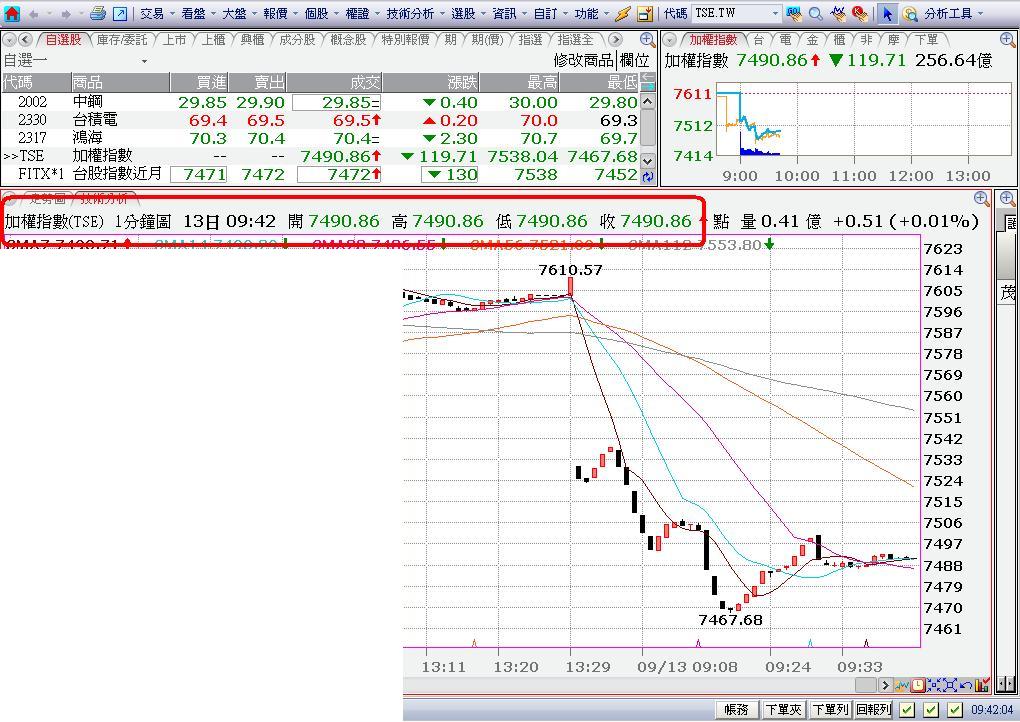This screenshot has width=1020, height=722.
Task: Select the arrow pointer tool
Action: [887, 13]
